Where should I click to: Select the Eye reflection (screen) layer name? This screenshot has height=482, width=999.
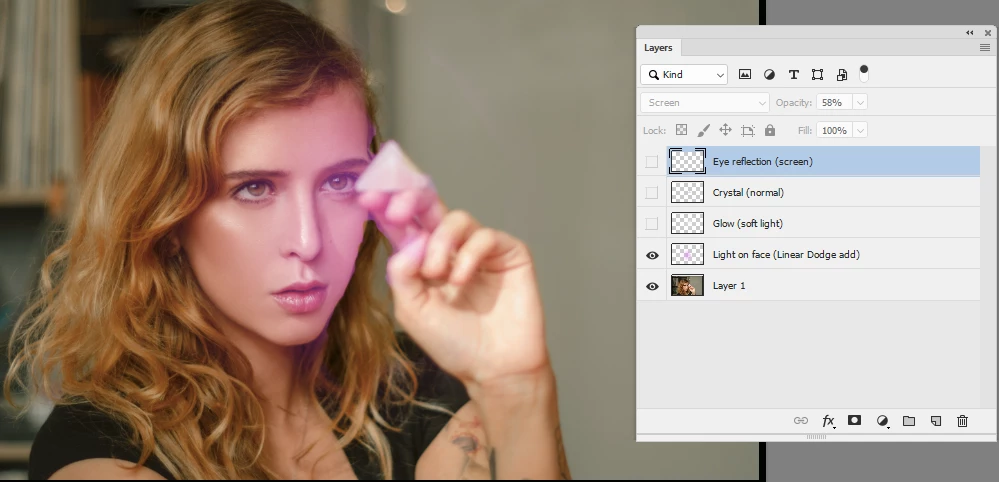pyautogui.click(x=763, y=162)
